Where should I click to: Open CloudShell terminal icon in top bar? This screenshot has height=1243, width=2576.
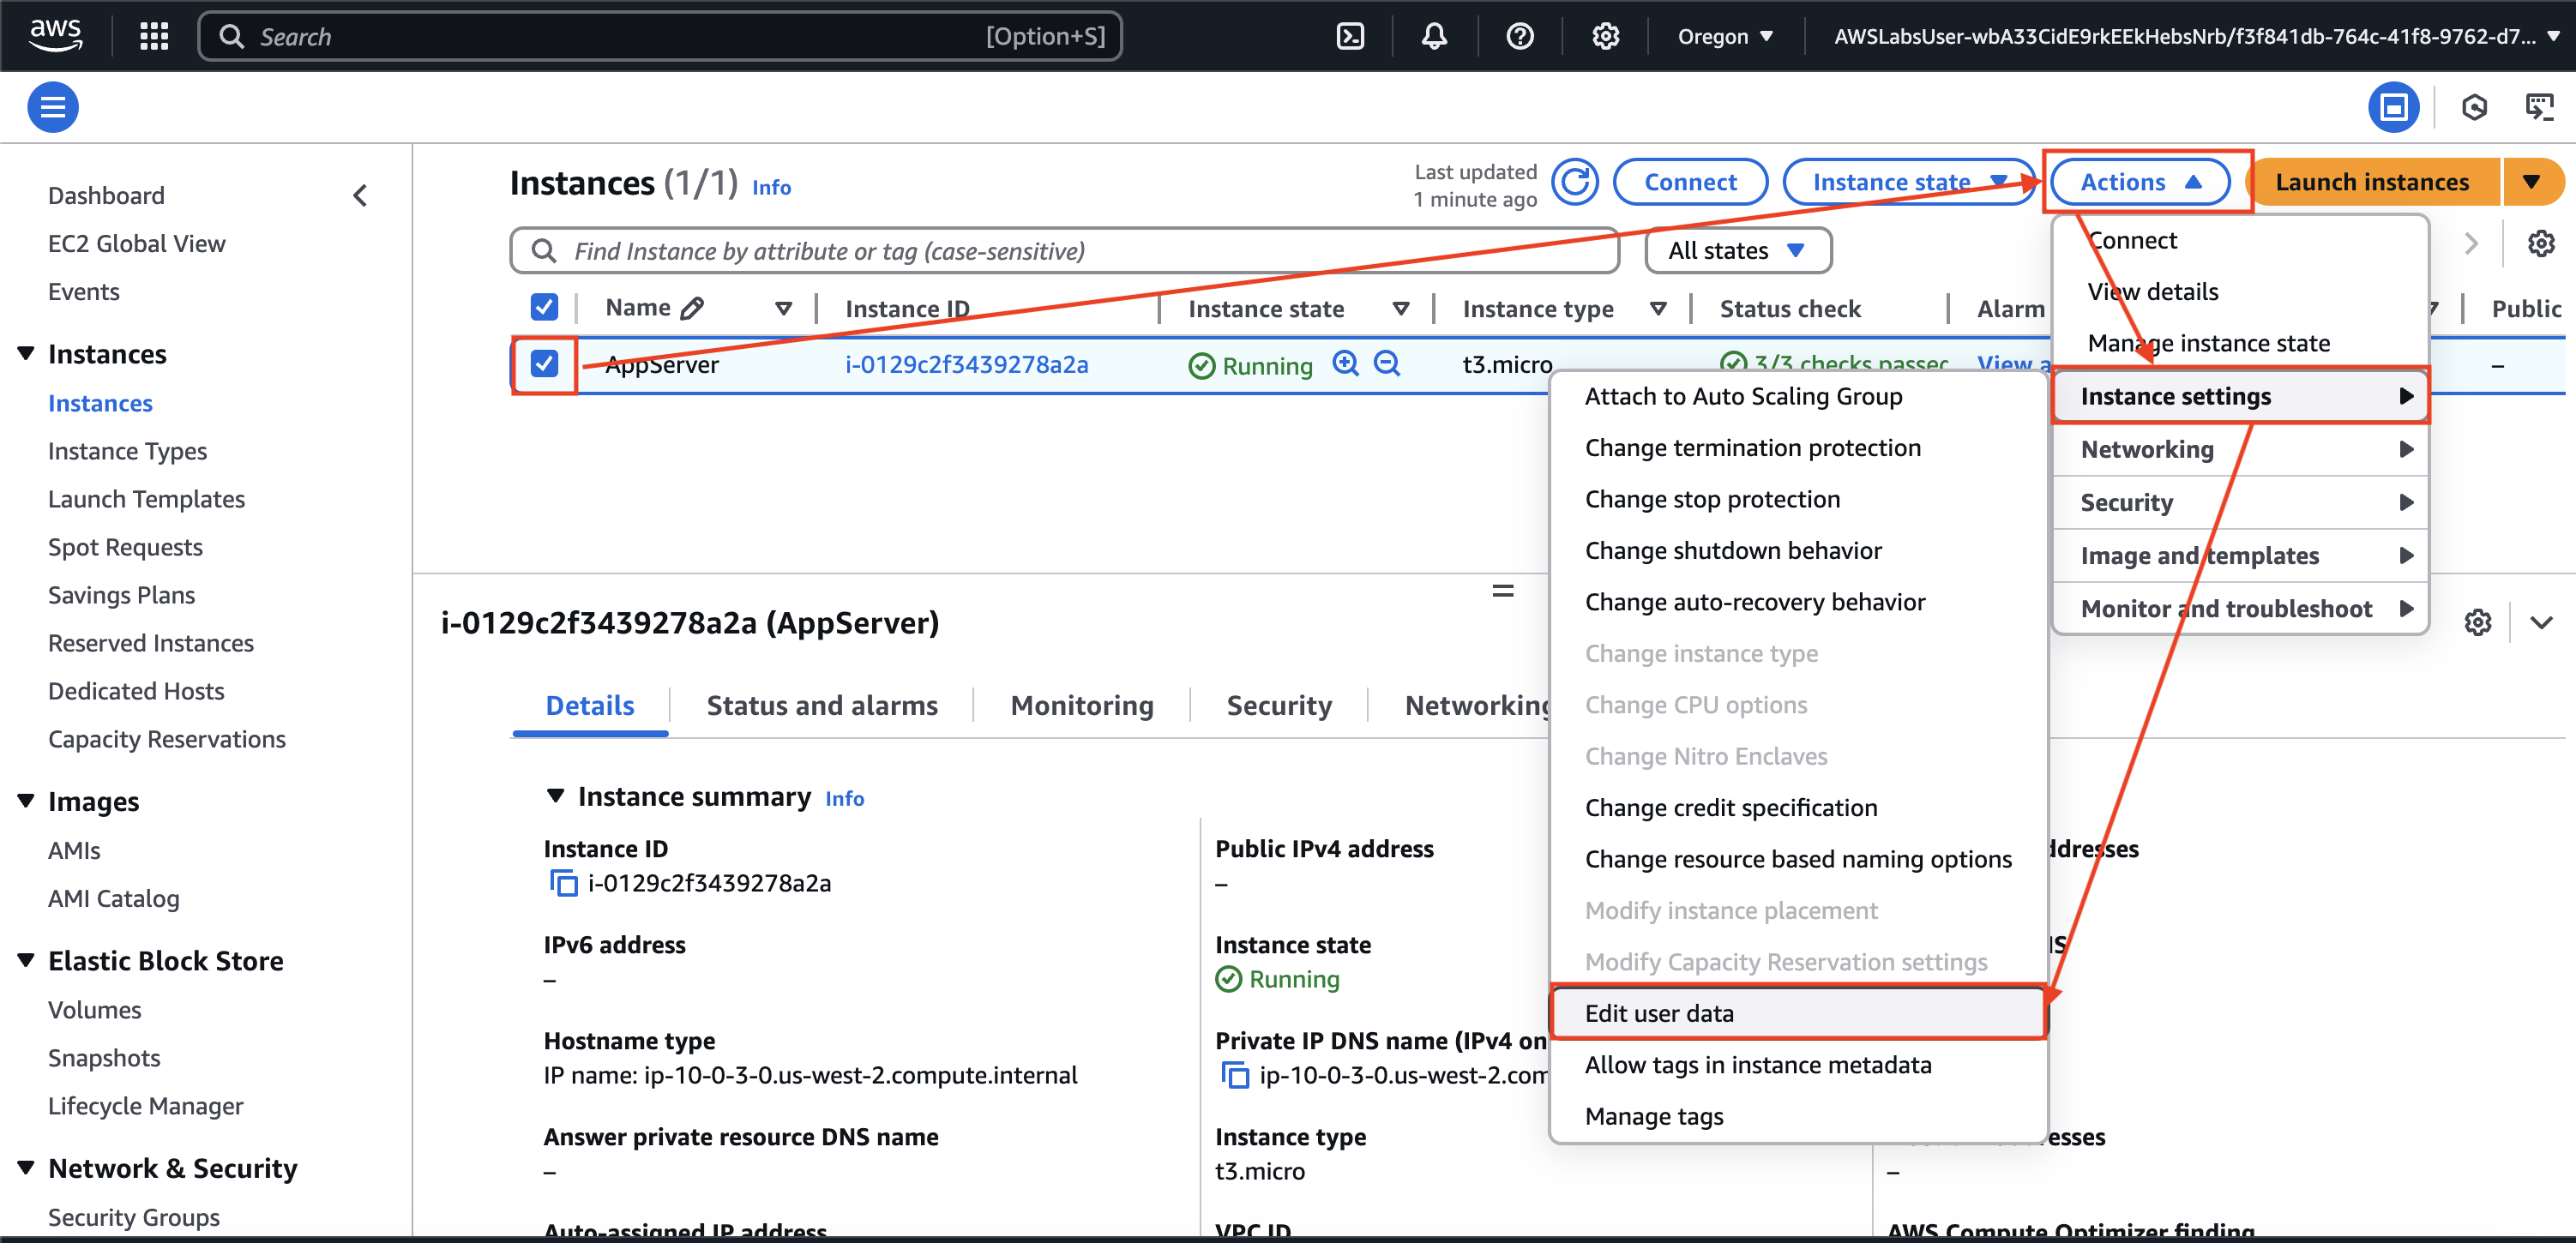(x=1350, y=37)
